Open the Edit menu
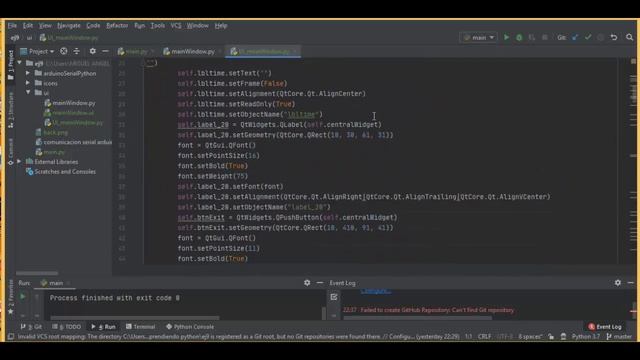Image resolution: width=640 pixels, height=360 pixels. (28, 25)
